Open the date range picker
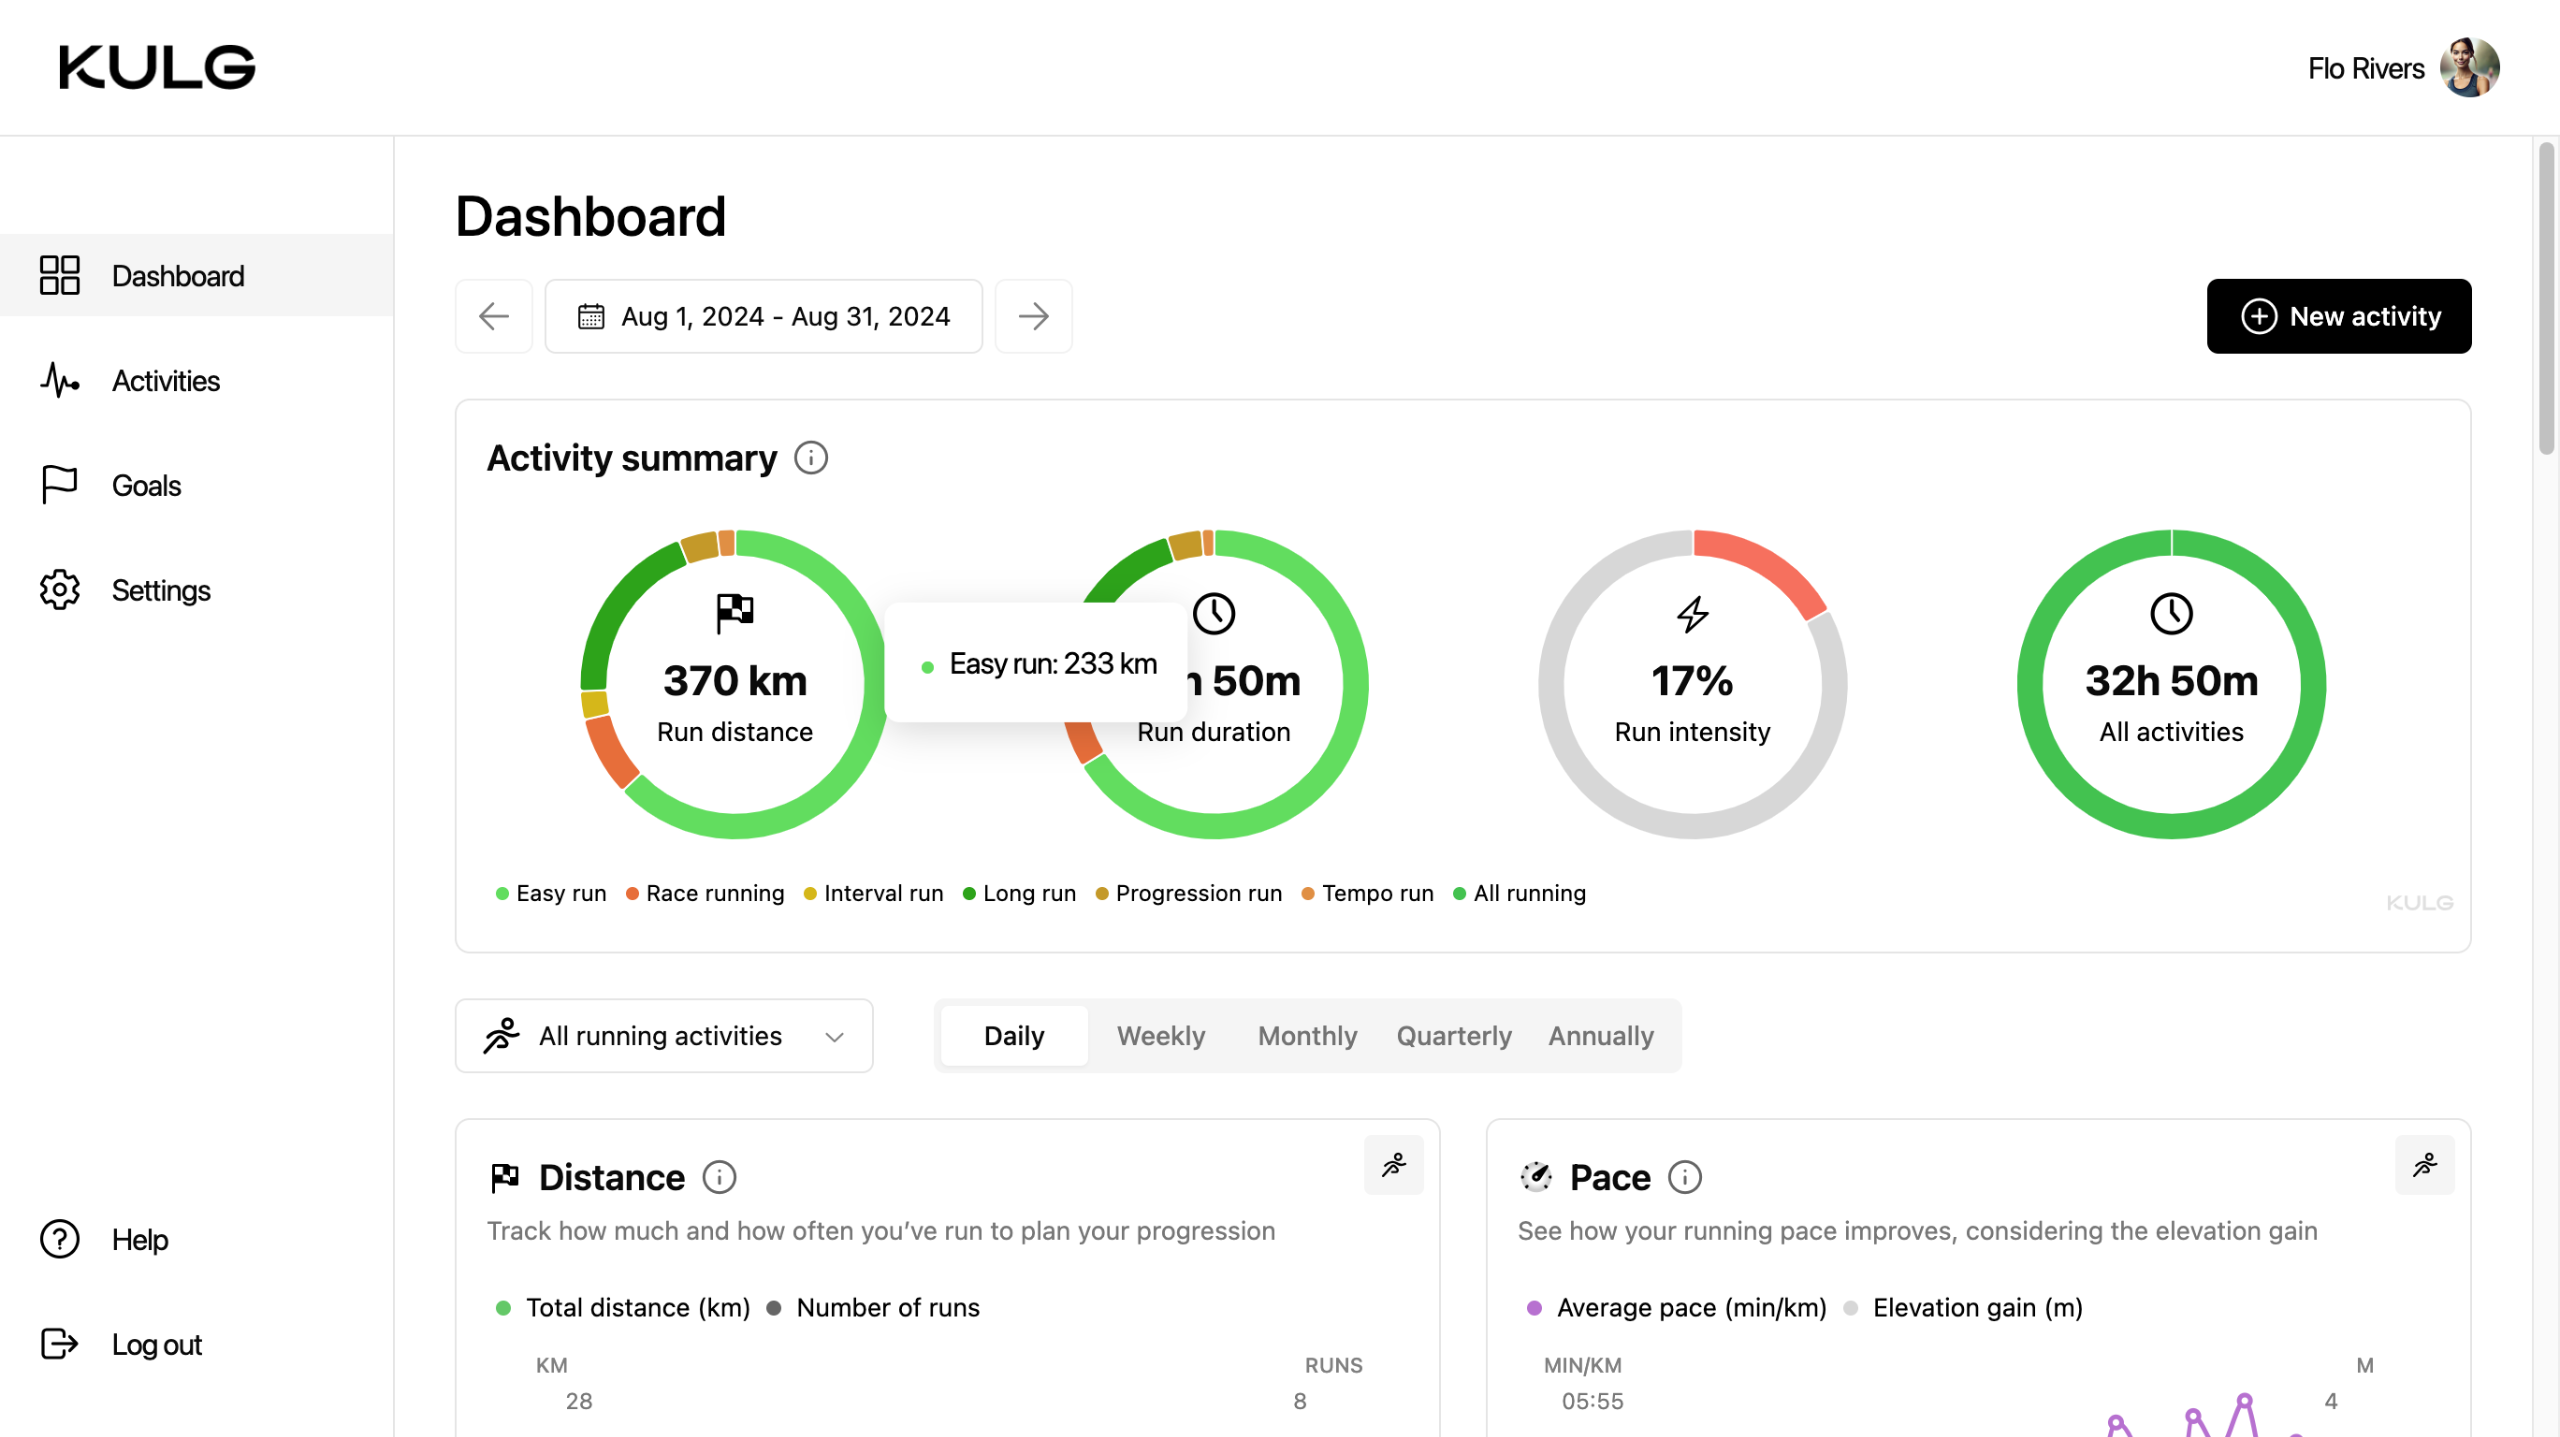The image size is (2560, 1437). coord(763,316)
